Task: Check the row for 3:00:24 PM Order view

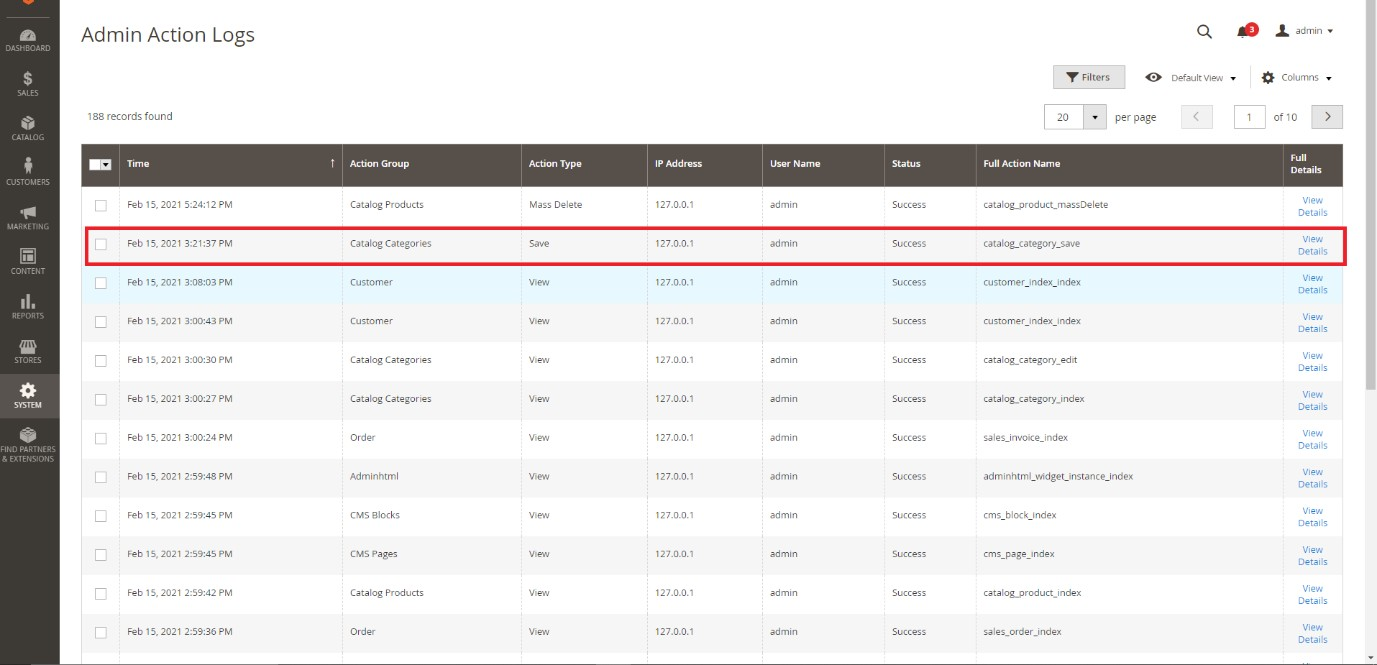Action: tap(100, 438)
